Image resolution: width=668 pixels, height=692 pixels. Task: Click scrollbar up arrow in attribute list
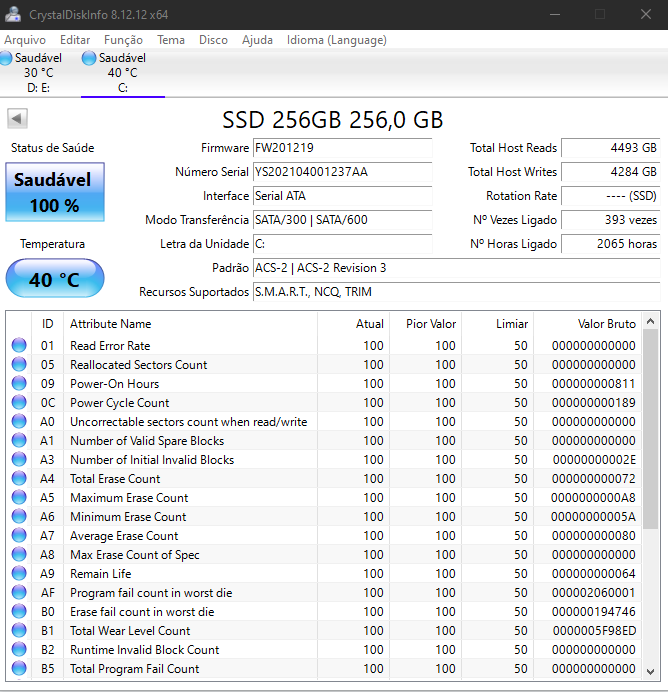click(650, 321)
